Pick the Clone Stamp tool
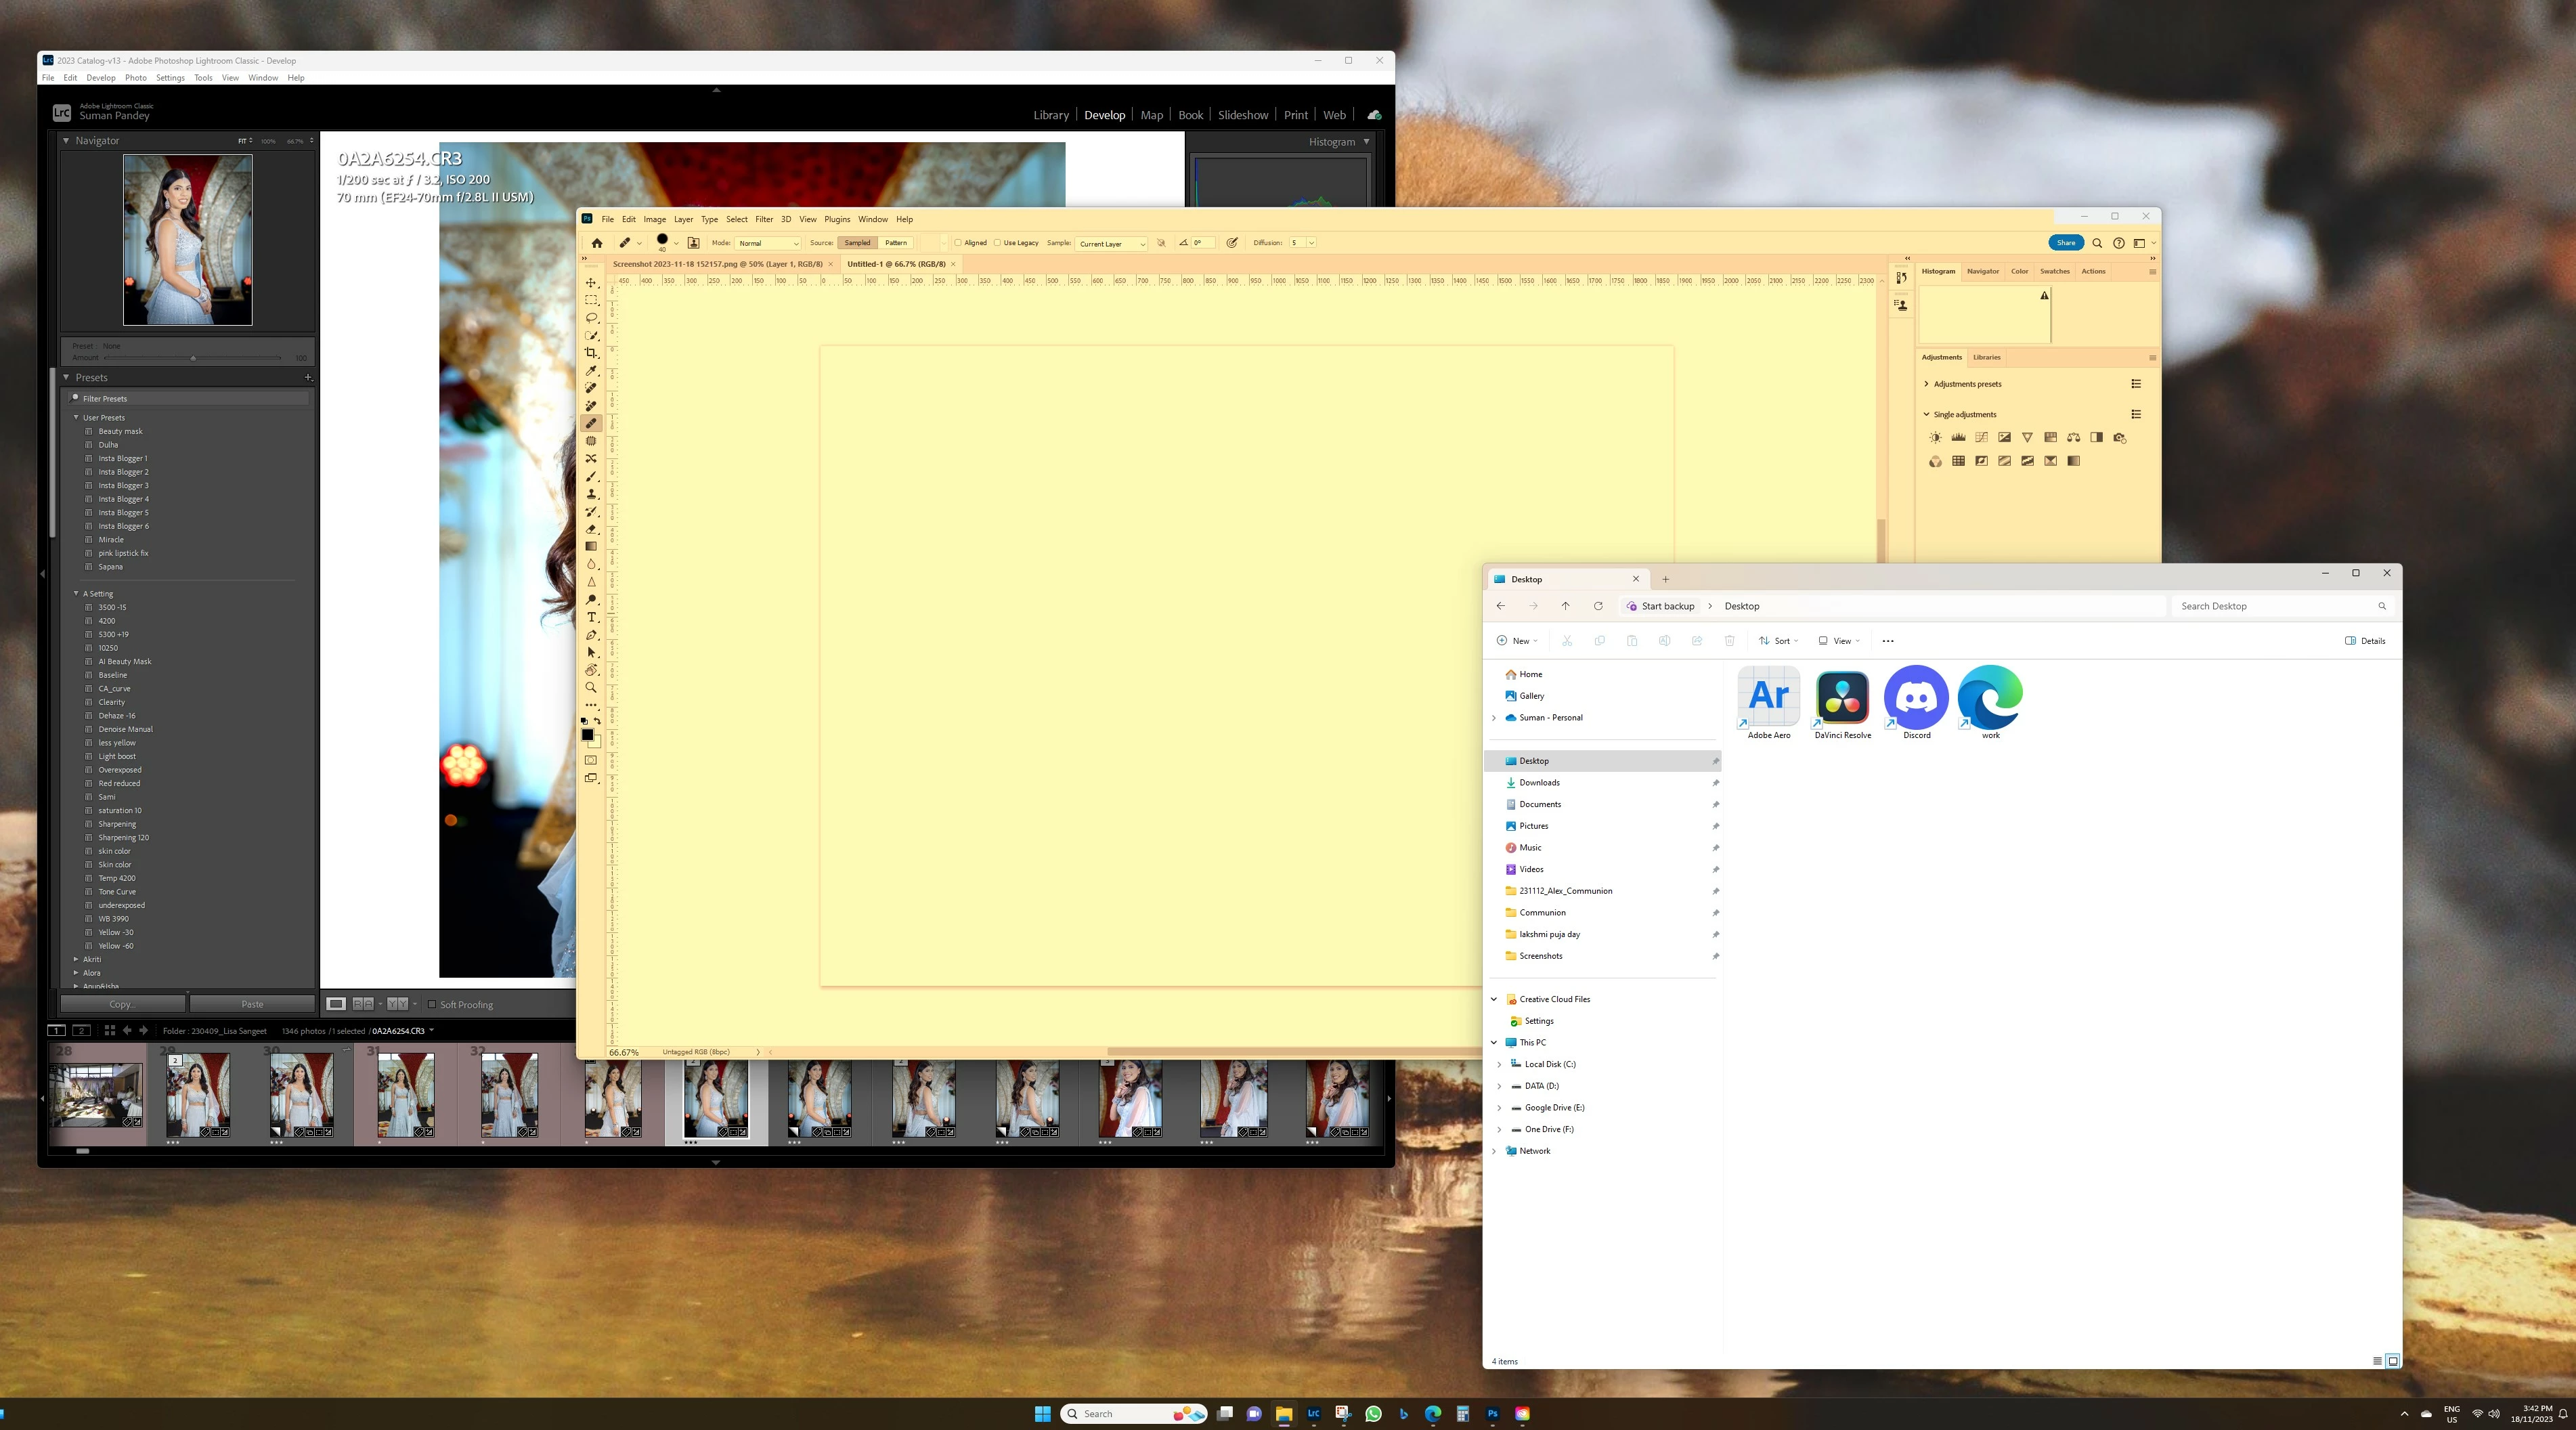 591,494
